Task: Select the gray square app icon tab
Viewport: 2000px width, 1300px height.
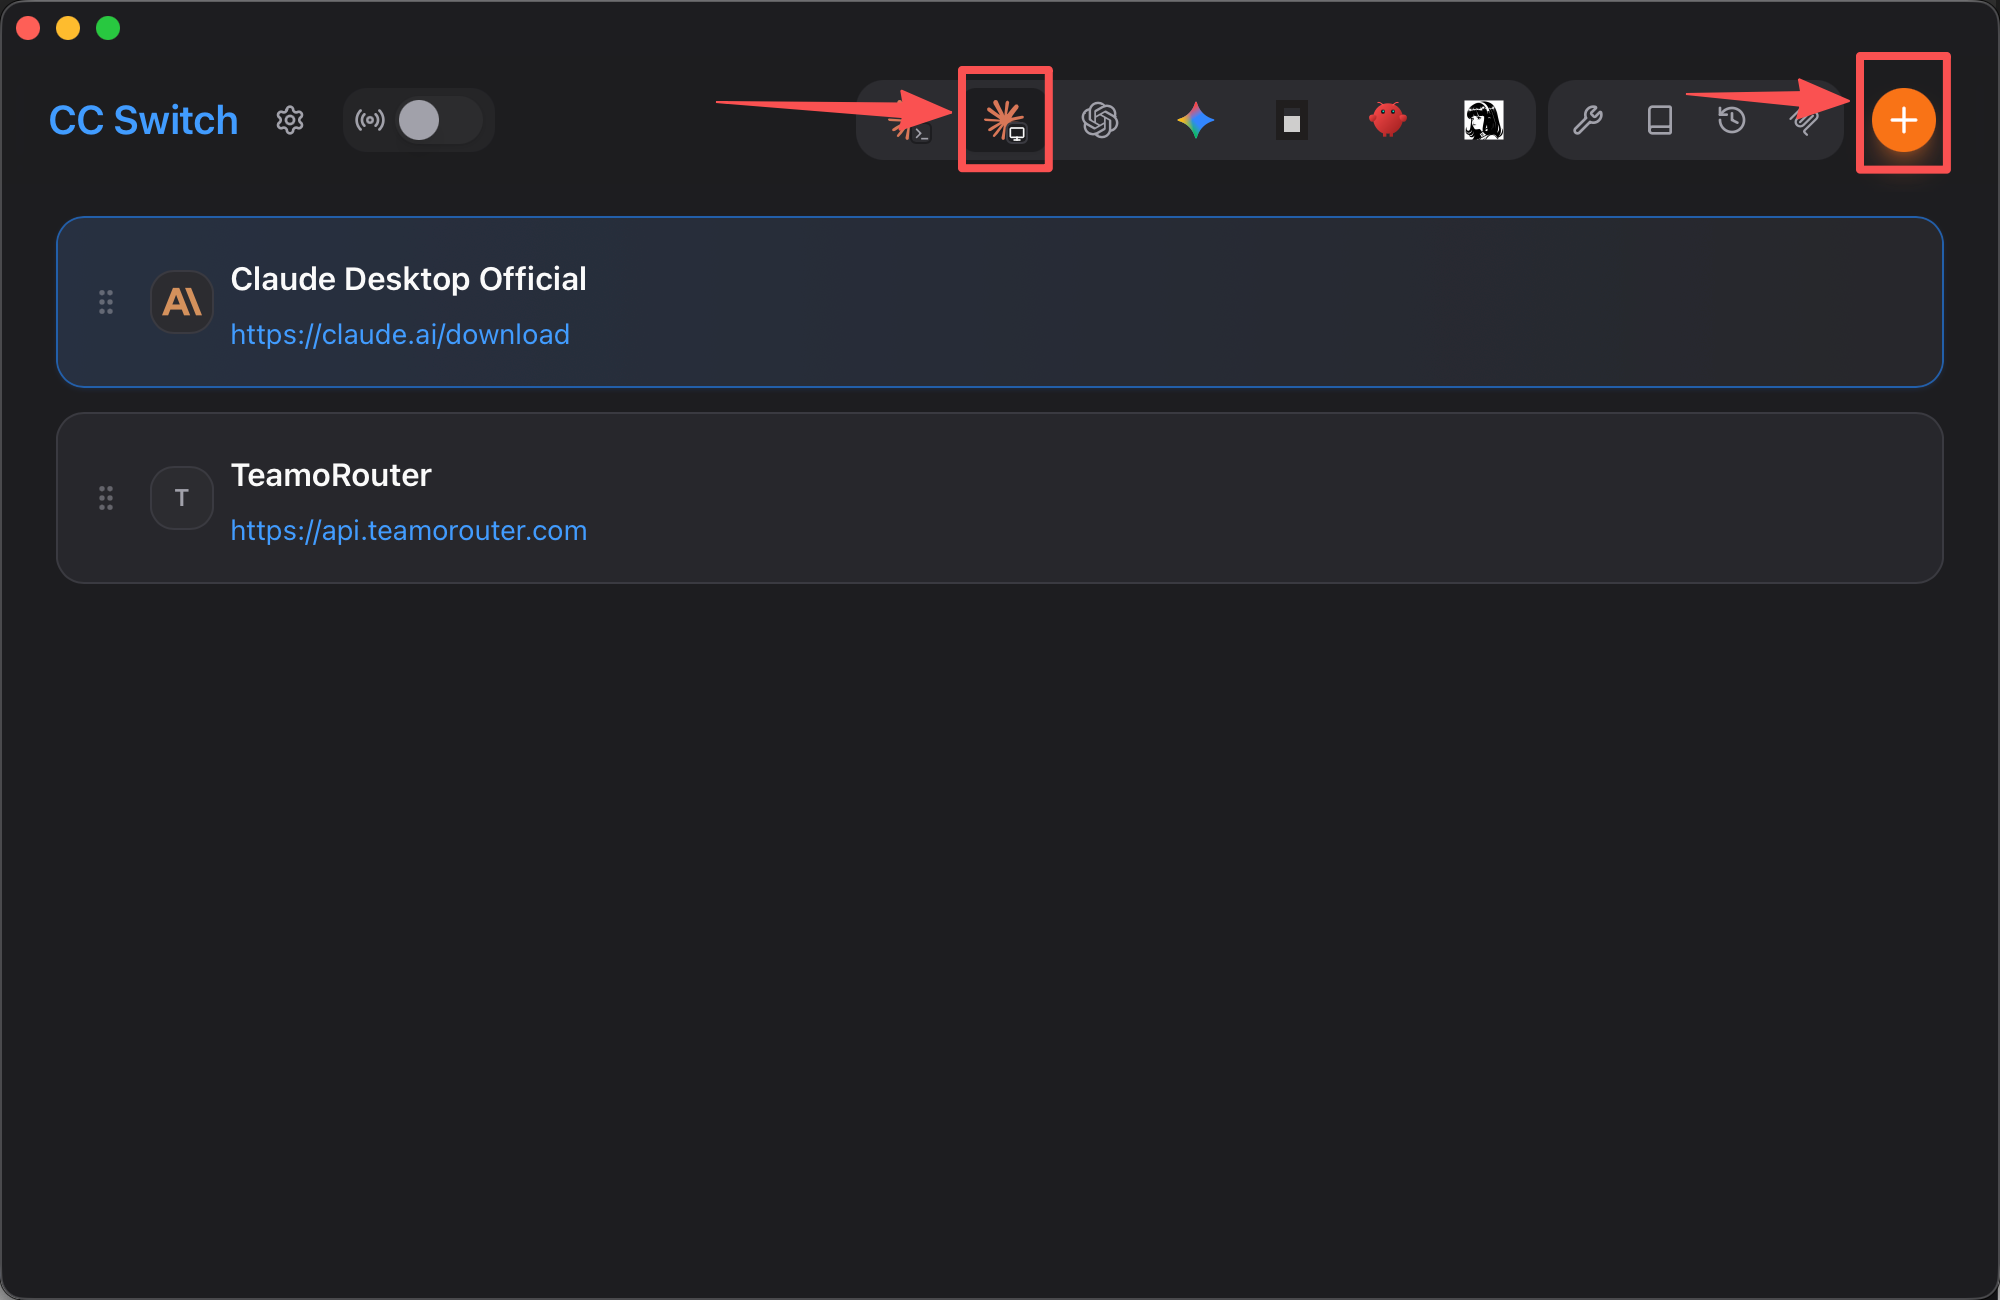Action: [1292, 120]
